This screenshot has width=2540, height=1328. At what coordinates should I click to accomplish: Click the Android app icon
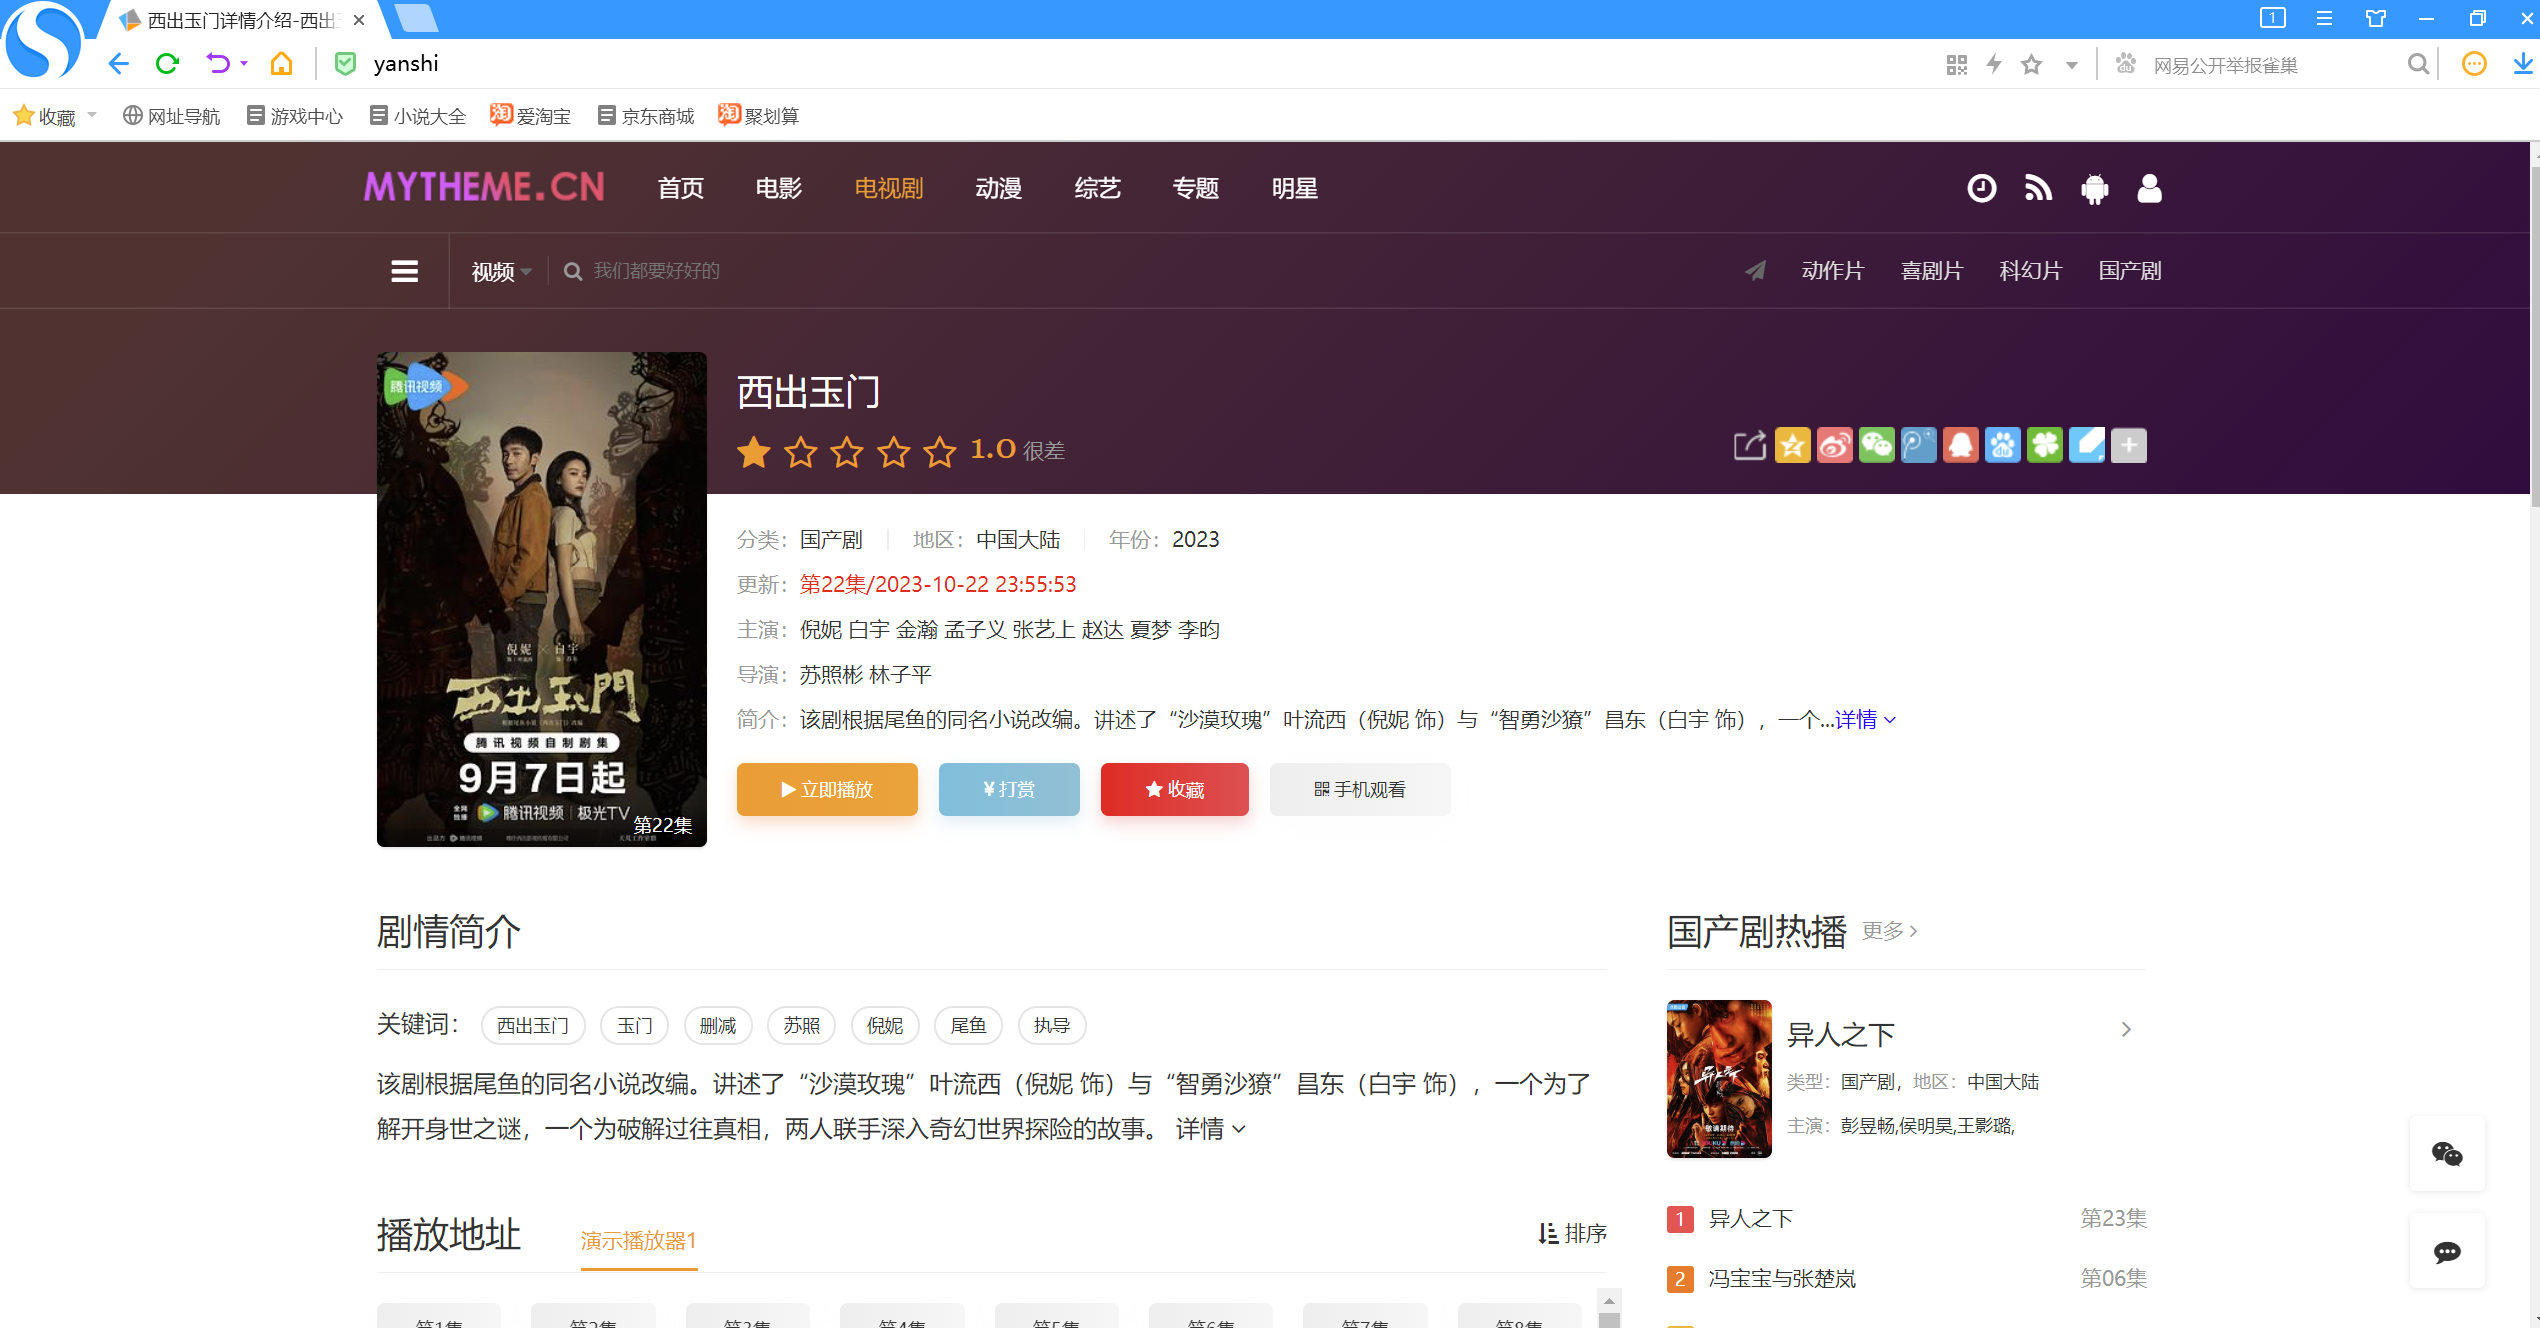(x=2094, y=188)
